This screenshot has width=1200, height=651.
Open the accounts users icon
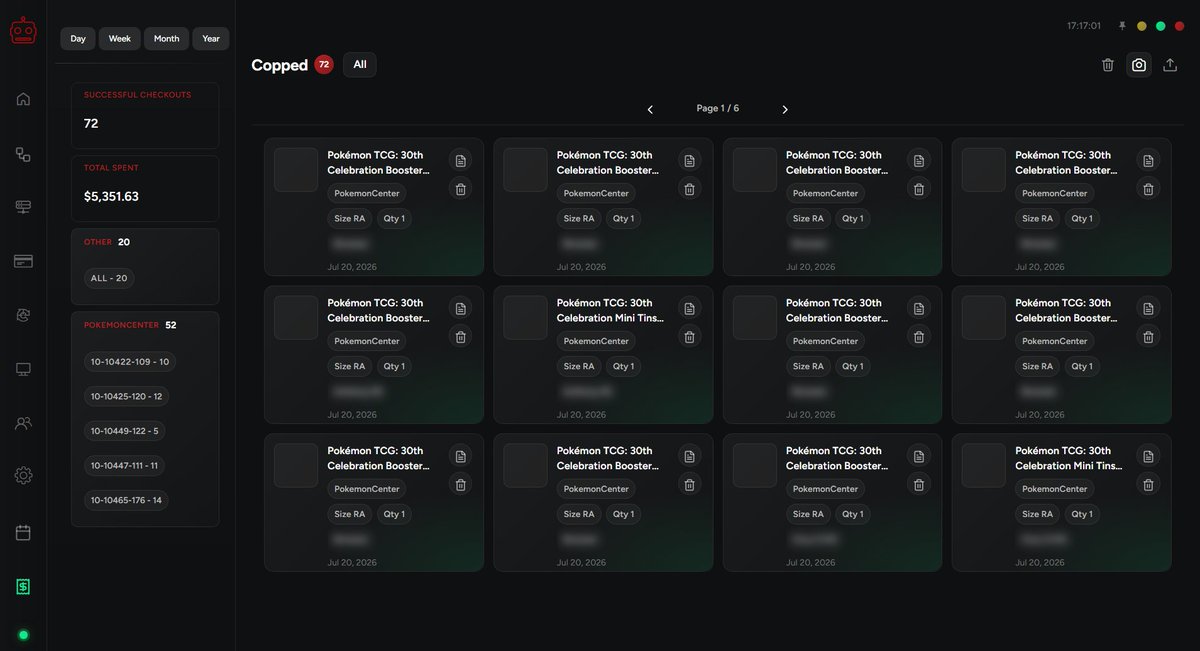pyautogui.click(x=23, y=423)
